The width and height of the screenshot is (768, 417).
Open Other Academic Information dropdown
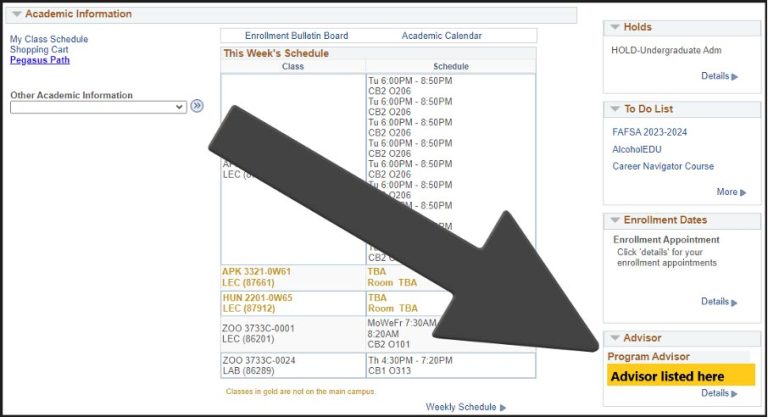pyautogui.click(x=98, y=107)
